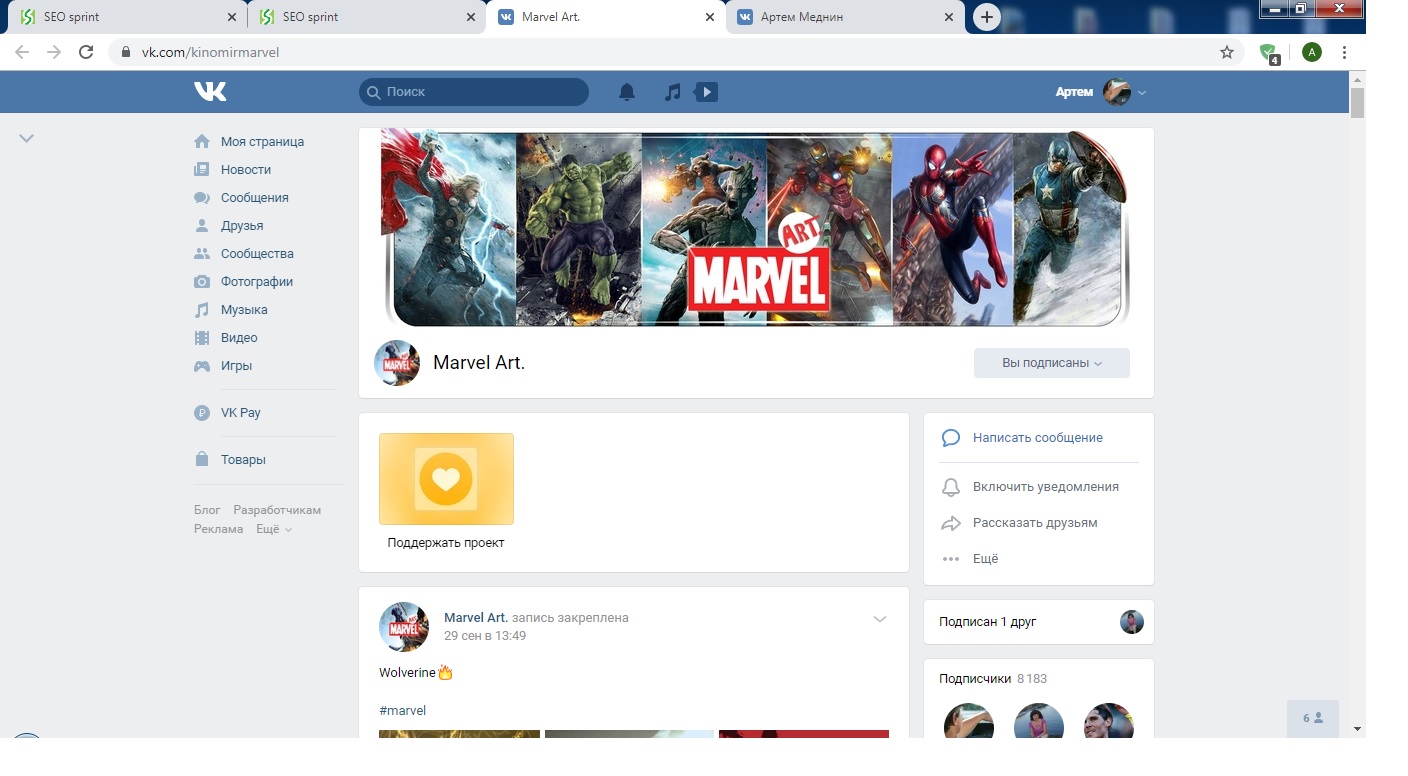Open Фотографии in left sidebar
Screen dimensions: 1408x776
tap(257, 282)
